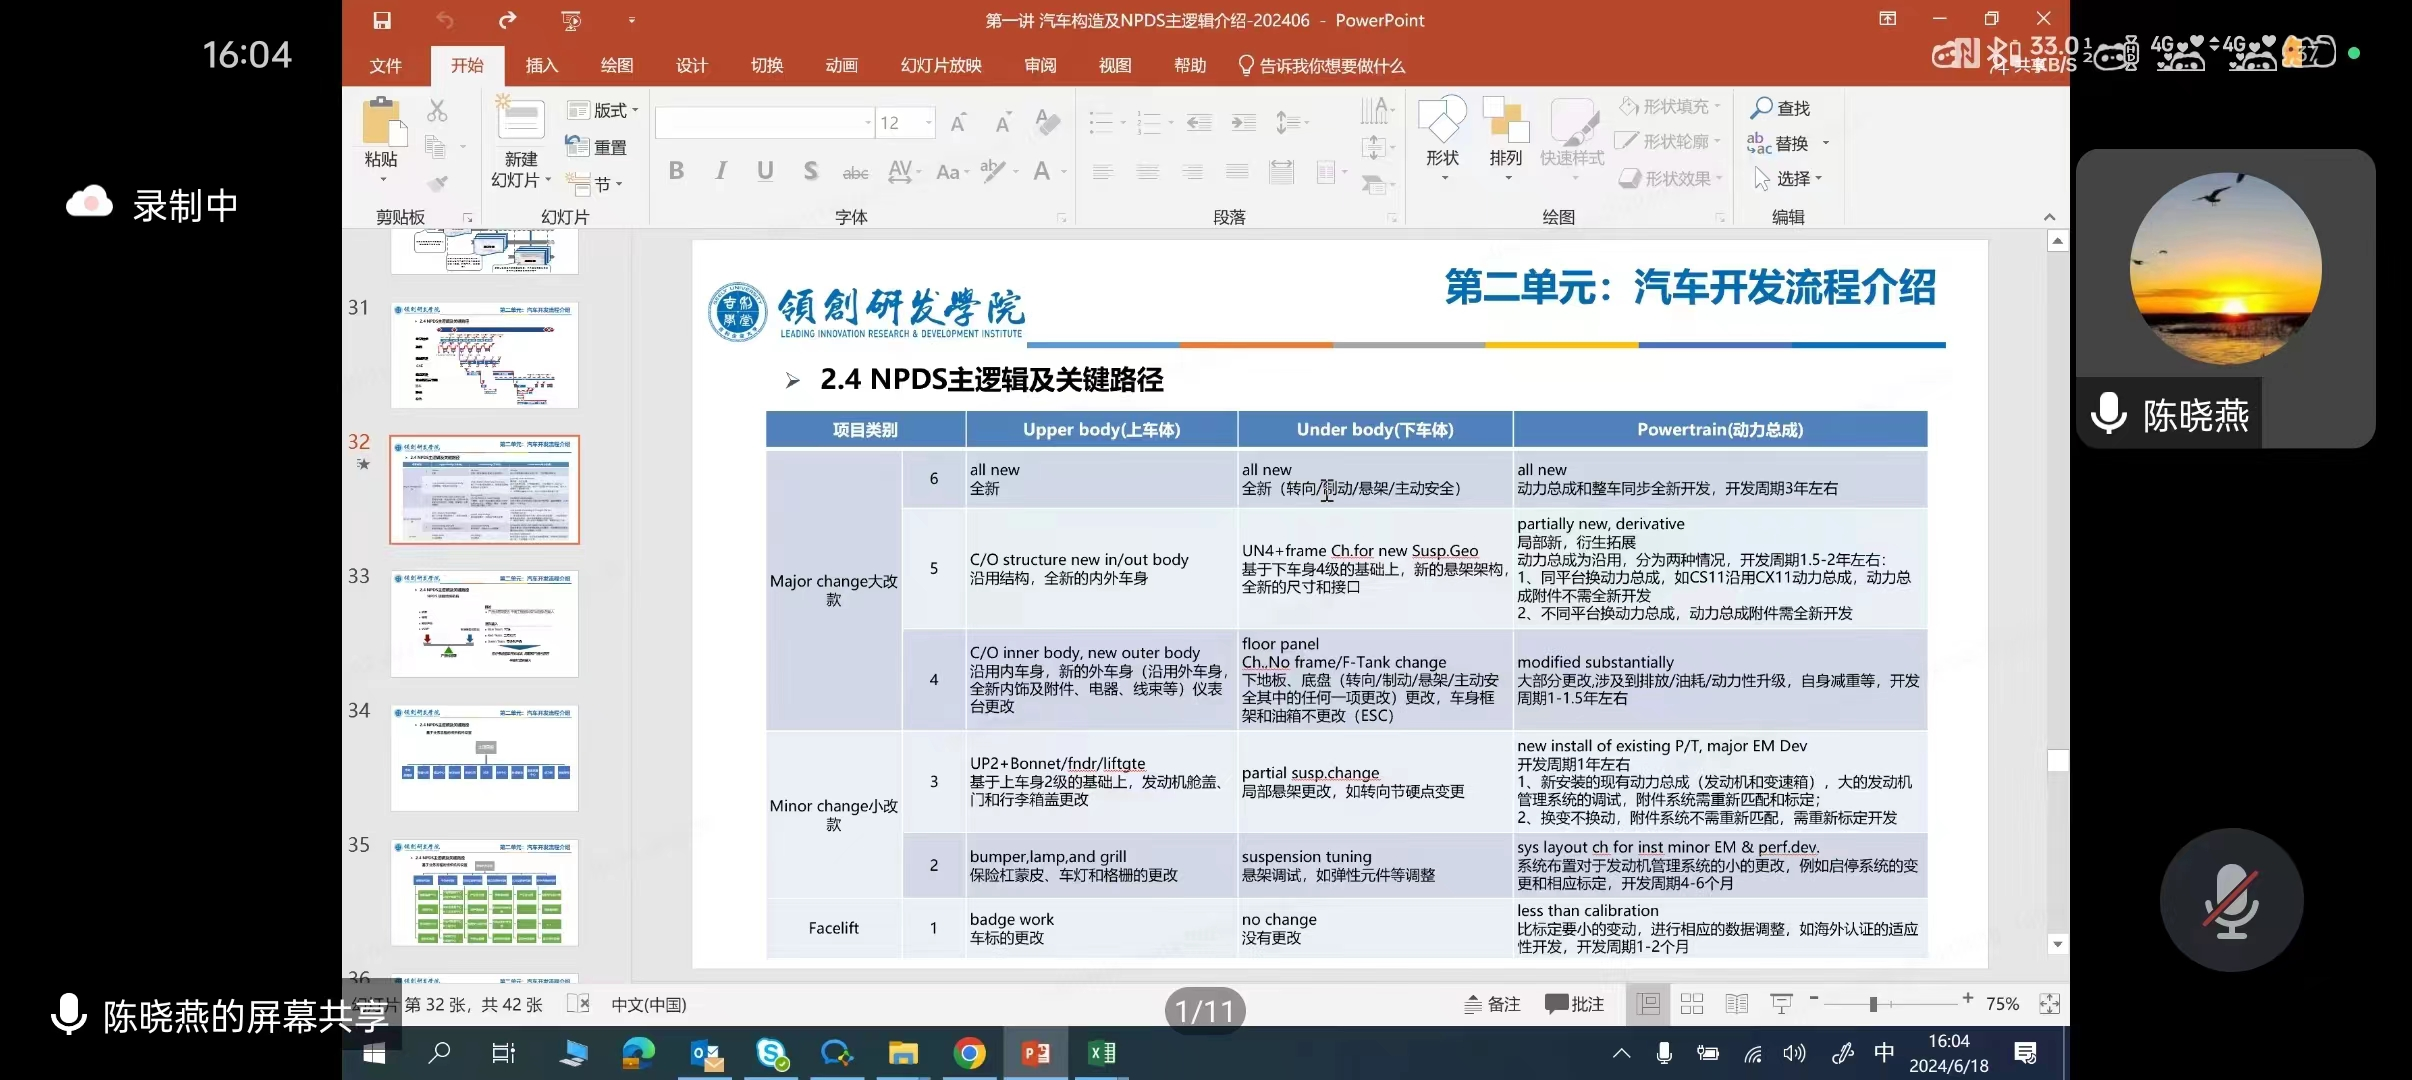Open the 视图 ribbon tab

pos(1115,66)
